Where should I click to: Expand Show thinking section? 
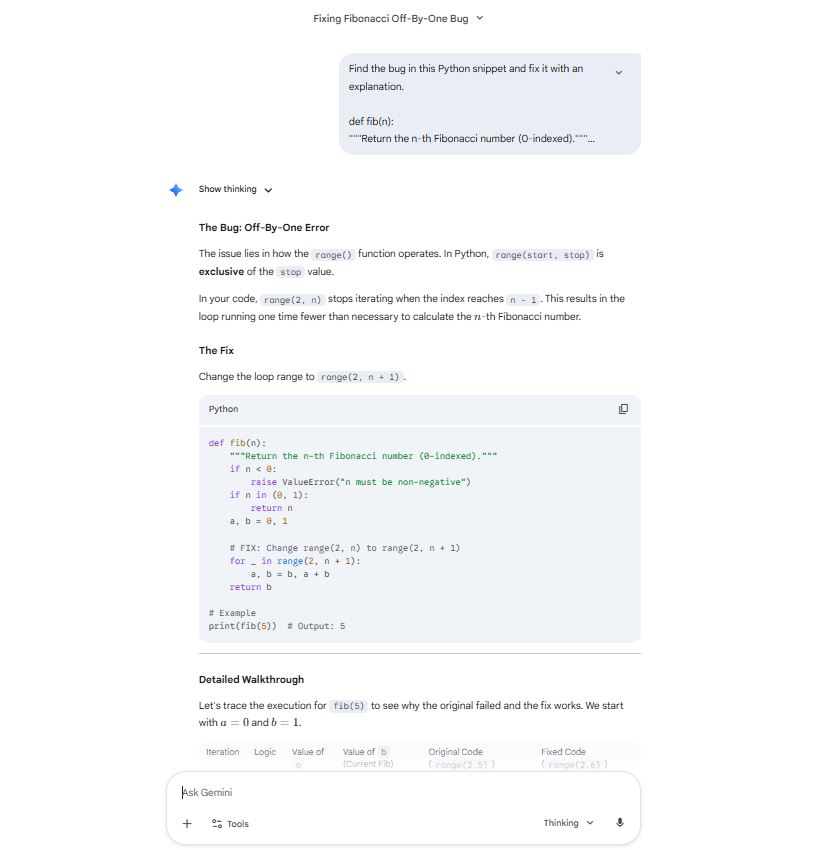point(235,190)
